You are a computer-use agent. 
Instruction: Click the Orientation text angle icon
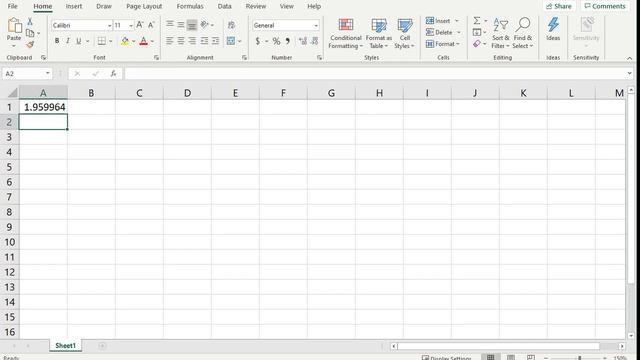point(205,24)
